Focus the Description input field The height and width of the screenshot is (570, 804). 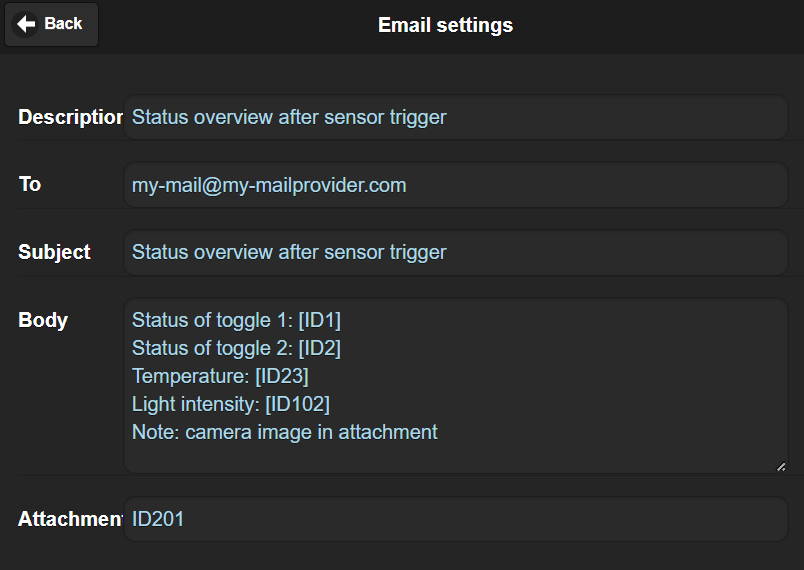455,117
